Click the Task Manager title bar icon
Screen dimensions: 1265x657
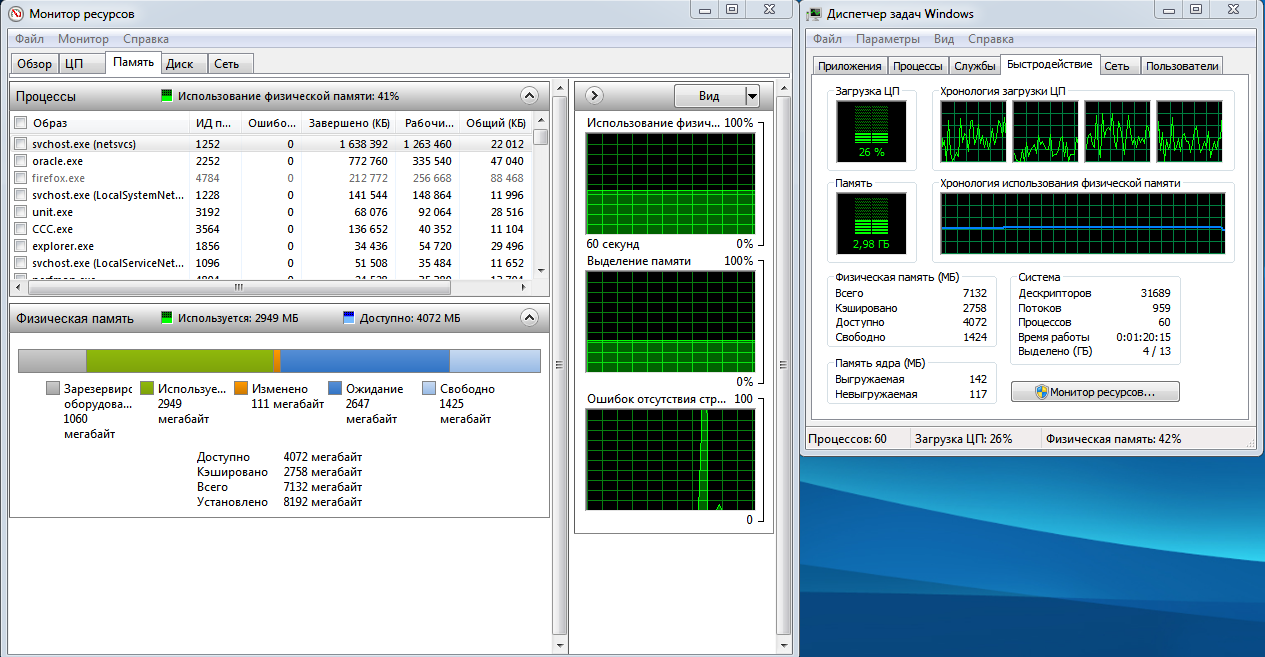pos(815,13)
